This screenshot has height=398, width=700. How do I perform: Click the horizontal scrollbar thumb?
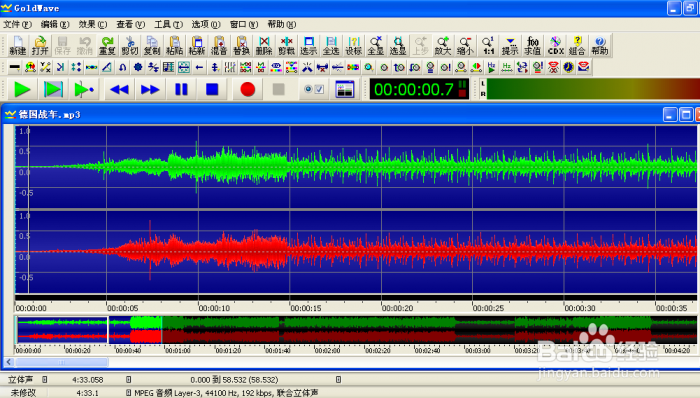(61, 362)
